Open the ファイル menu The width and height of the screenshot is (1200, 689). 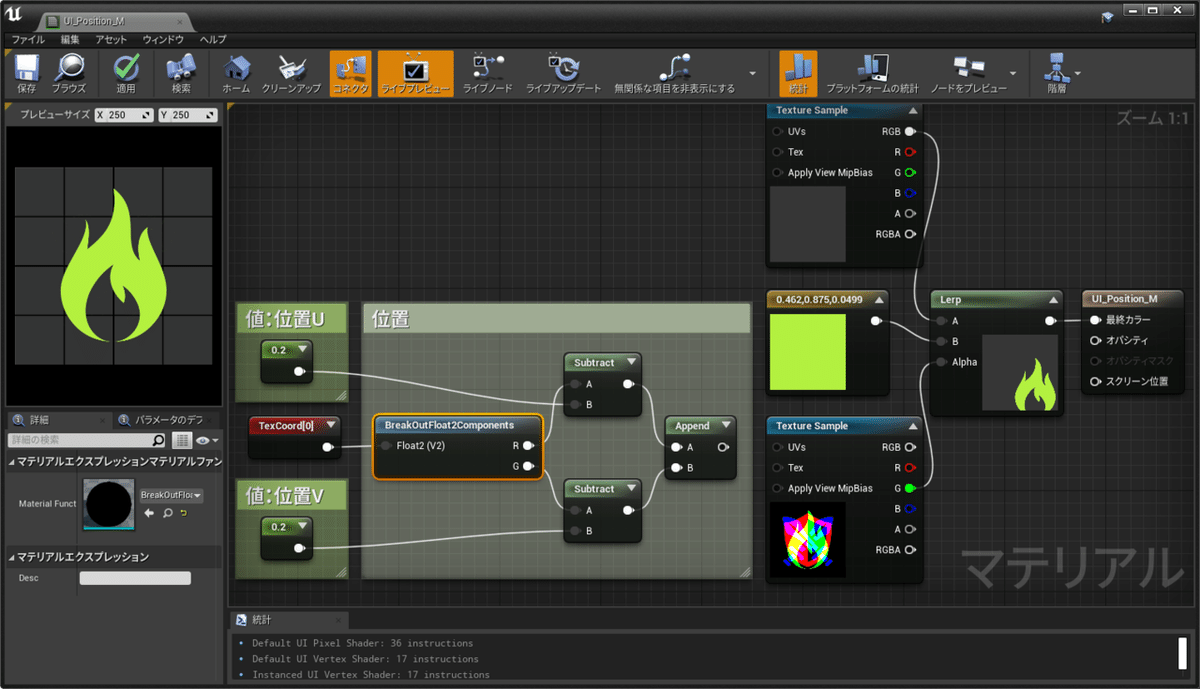tap(28, 39)
